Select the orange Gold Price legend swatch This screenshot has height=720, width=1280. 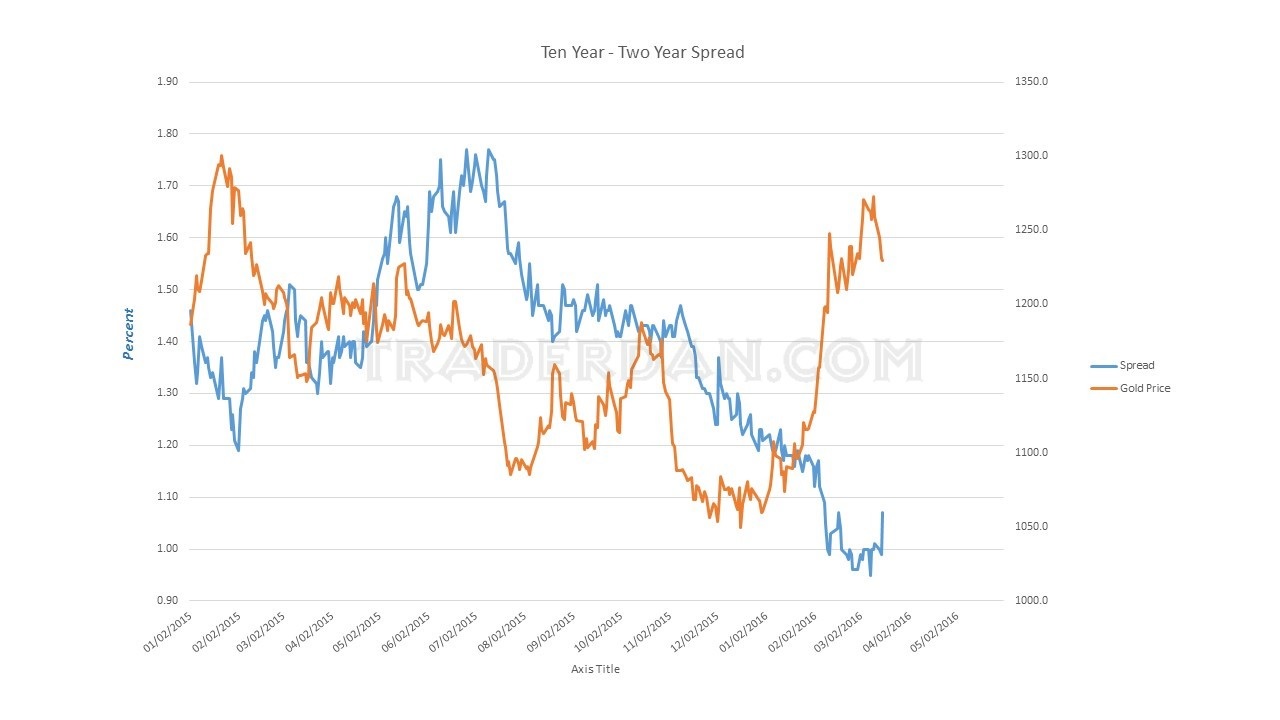1103,388
